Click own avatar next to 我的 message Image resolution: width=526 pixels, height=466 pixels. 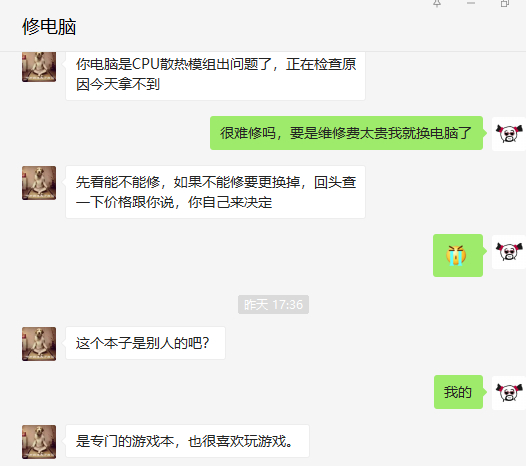[x=509, y=393]
